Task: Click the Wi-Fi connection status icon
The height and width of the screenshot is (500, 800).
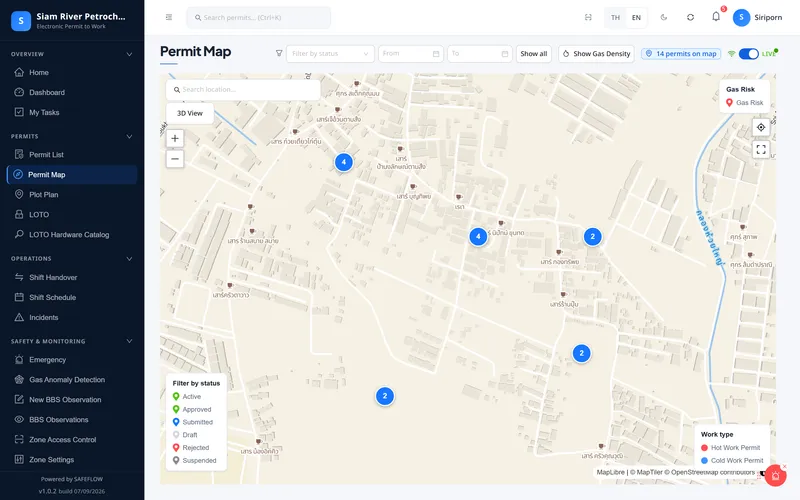Action: coord(731,54)
